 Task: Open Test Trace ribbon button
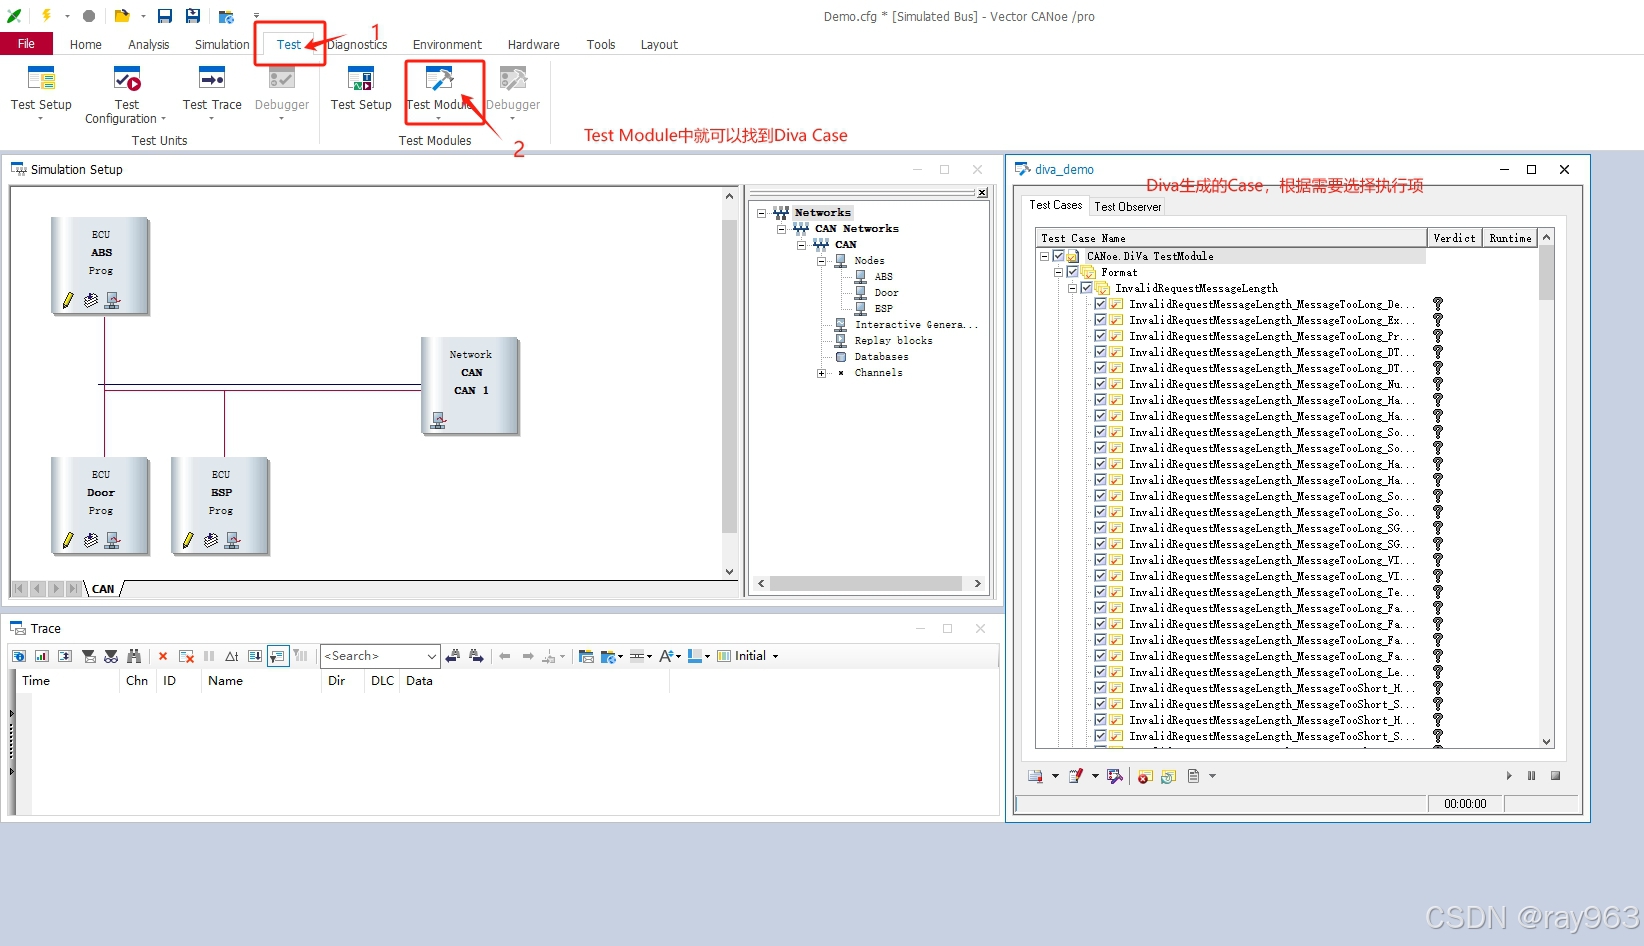(212, 92)
